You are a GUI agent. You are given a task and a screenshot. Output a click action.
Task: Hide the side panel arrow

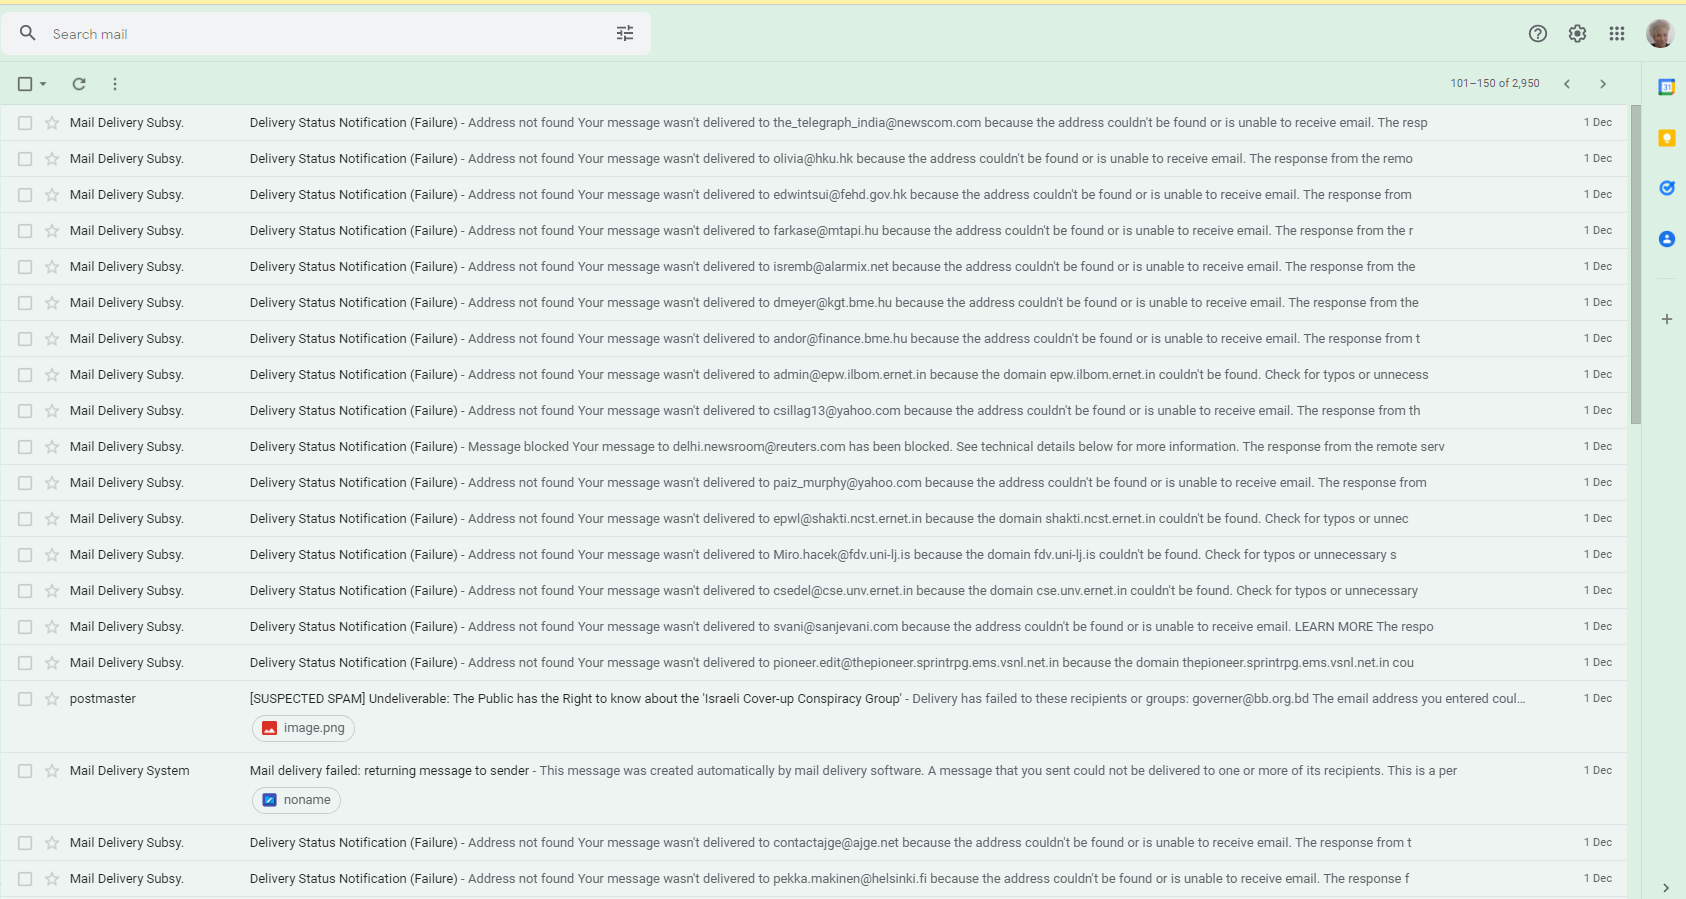pos(1666,888)
